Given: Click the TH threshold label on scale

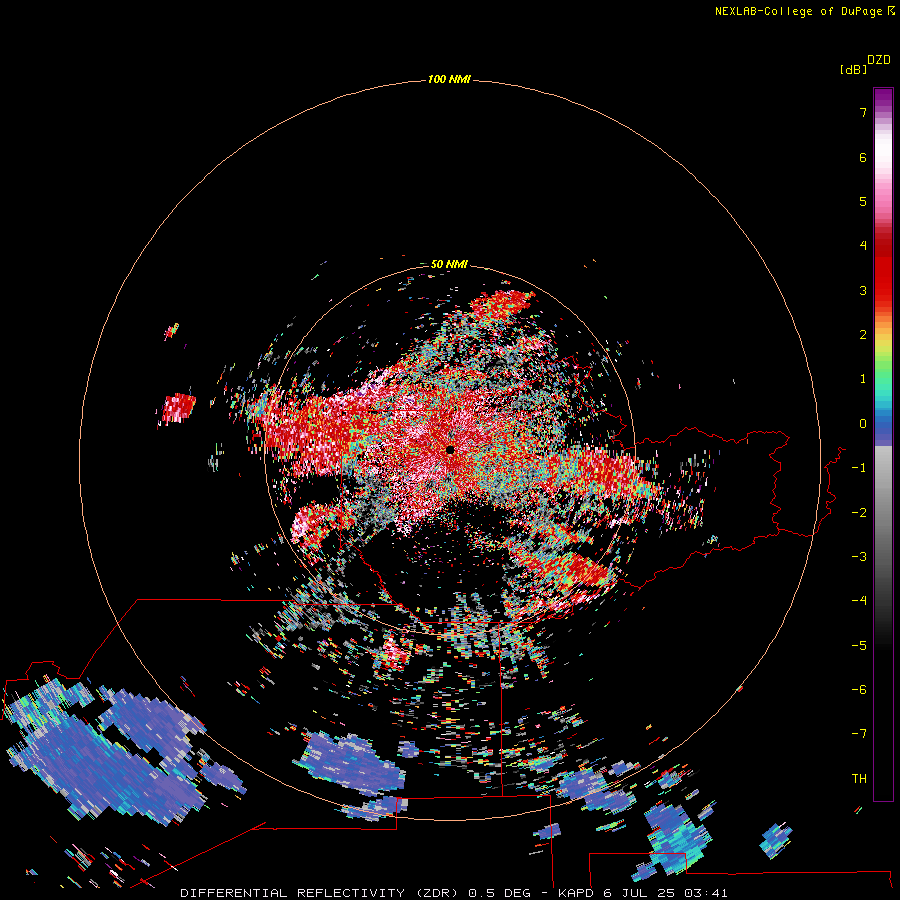Looking at the screenshot, I should tap(859, 778).
